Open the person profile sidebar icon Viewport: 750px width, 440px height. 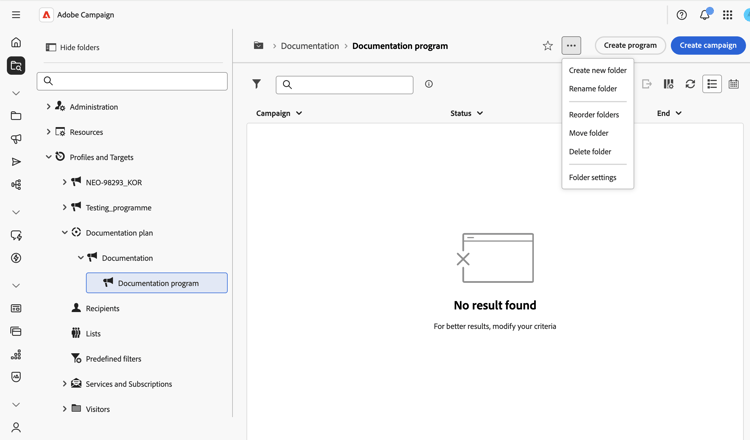tap(16, 428)
